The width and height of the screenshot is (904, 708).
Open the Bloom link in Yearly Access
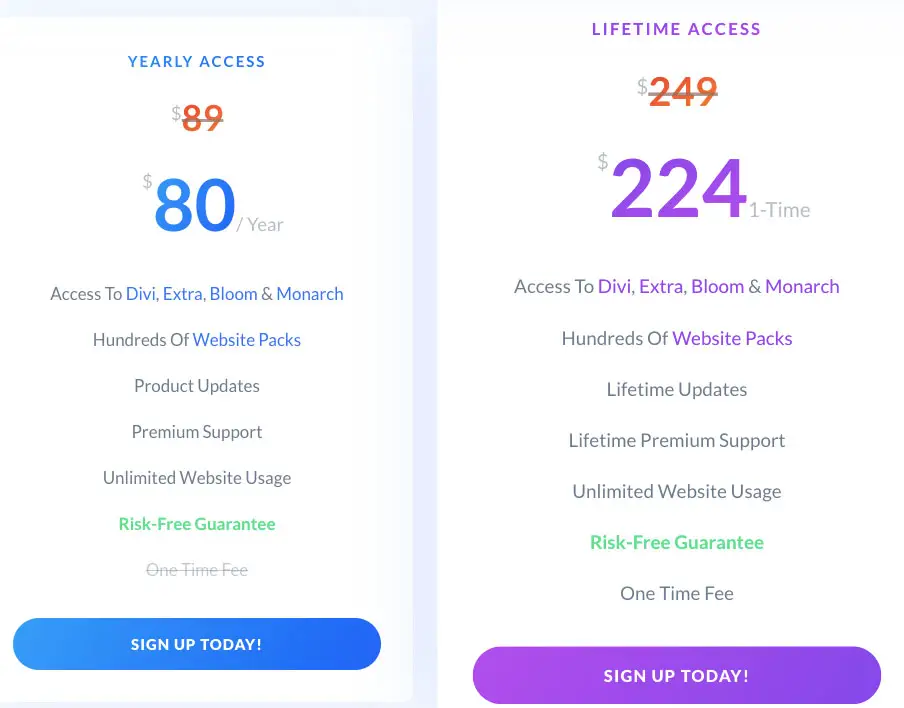[233, 293]
